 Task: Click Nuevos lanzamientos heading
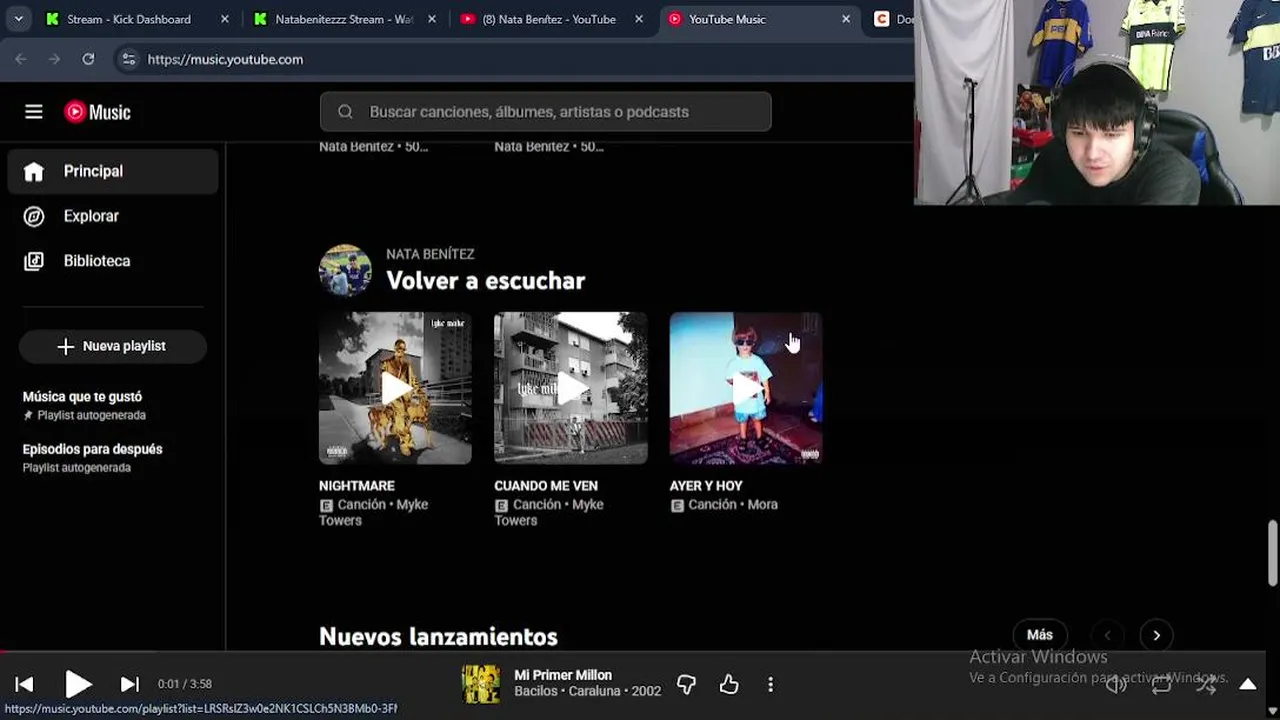tap(438, 636)
